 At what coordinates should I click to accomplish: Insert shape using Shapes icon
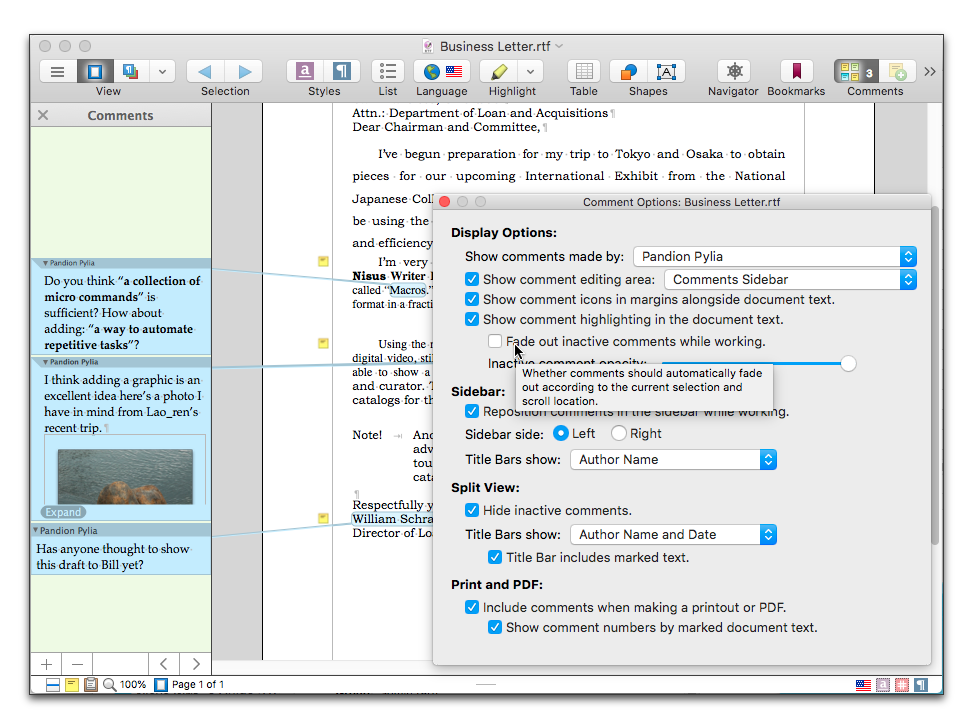click(x=629, y=72)
